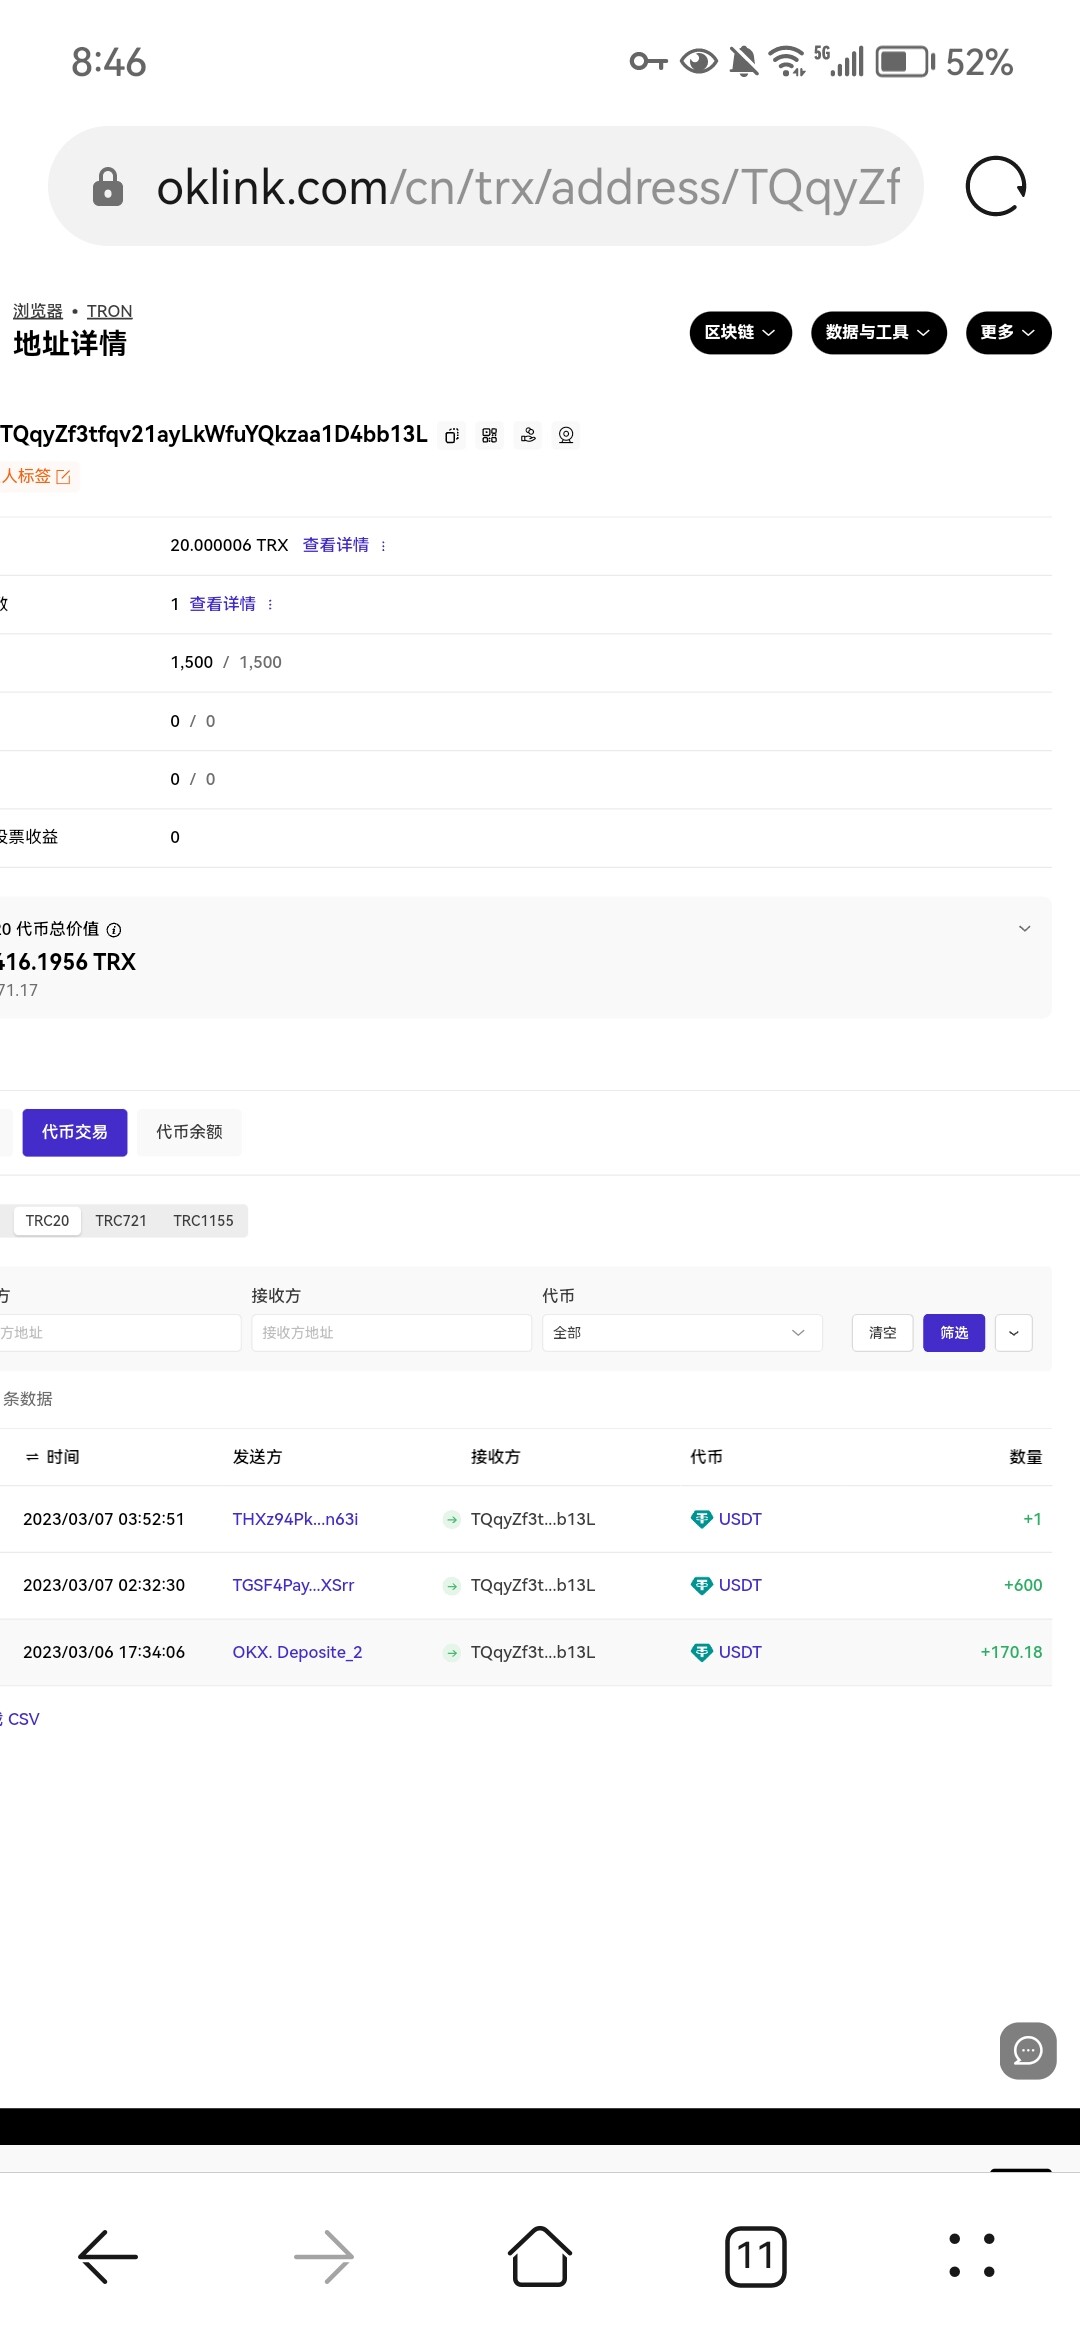This screenshot has height=2340, width=1080.
Task: Click the +170.18 amount
Action: pyautogui.click(x=1011, y=1652)
